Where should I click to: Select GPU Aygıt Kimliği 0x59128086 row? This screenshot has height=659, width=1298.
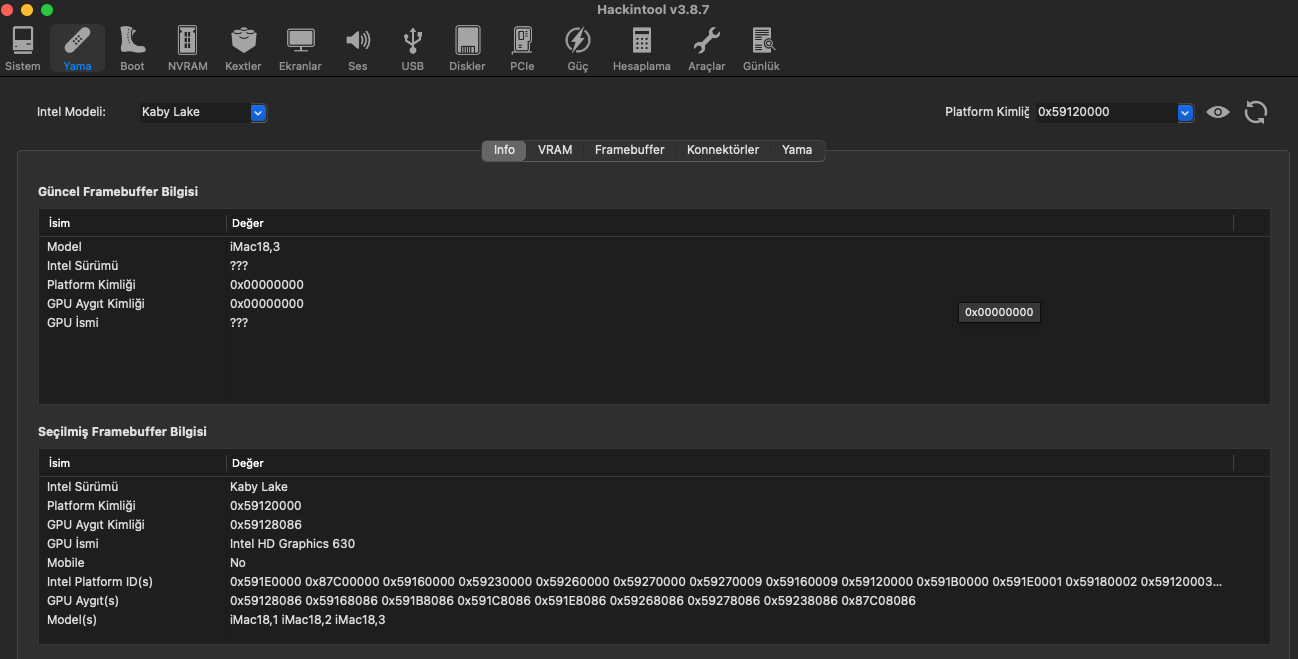click(654, 524)
